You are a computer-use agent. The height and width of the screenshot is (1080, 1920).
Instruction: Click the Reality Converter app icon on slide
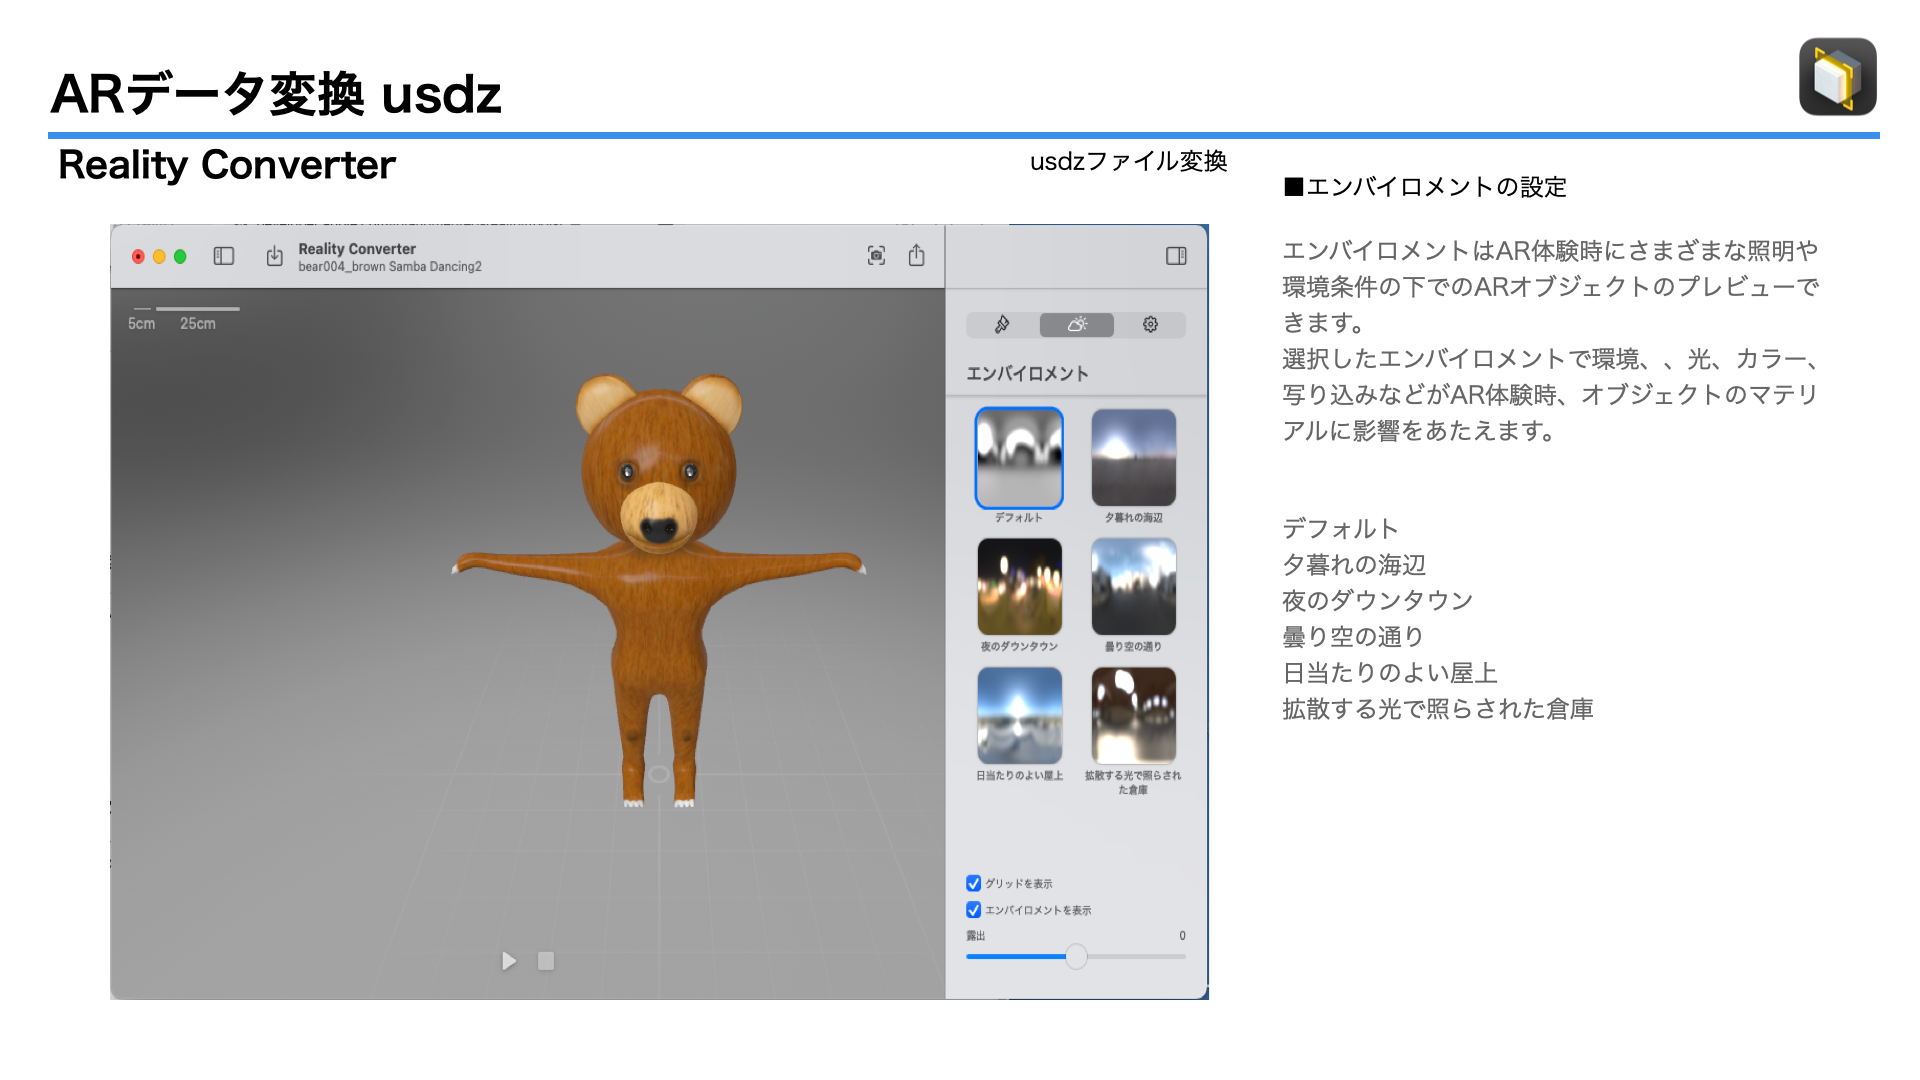pos(1837,77)
